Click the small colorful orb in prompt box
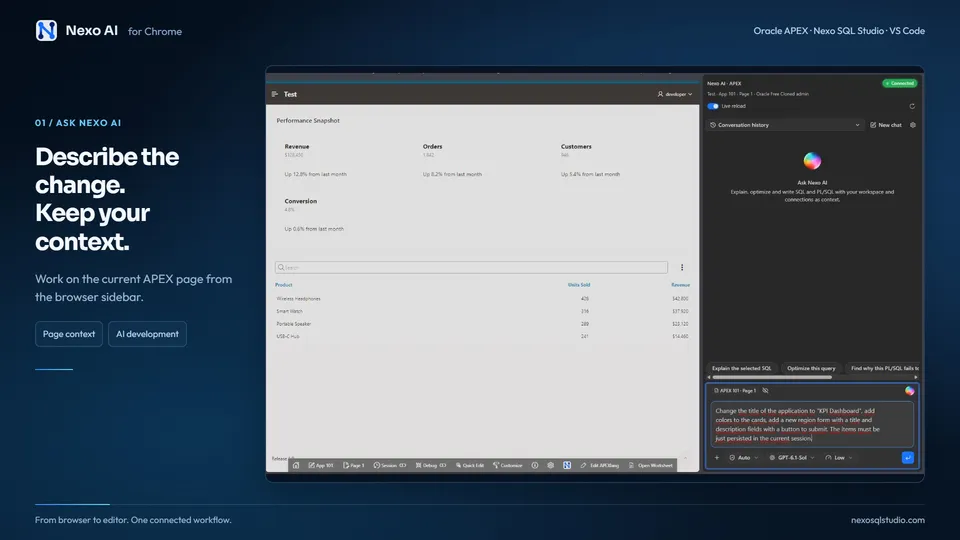 [909, 391]
